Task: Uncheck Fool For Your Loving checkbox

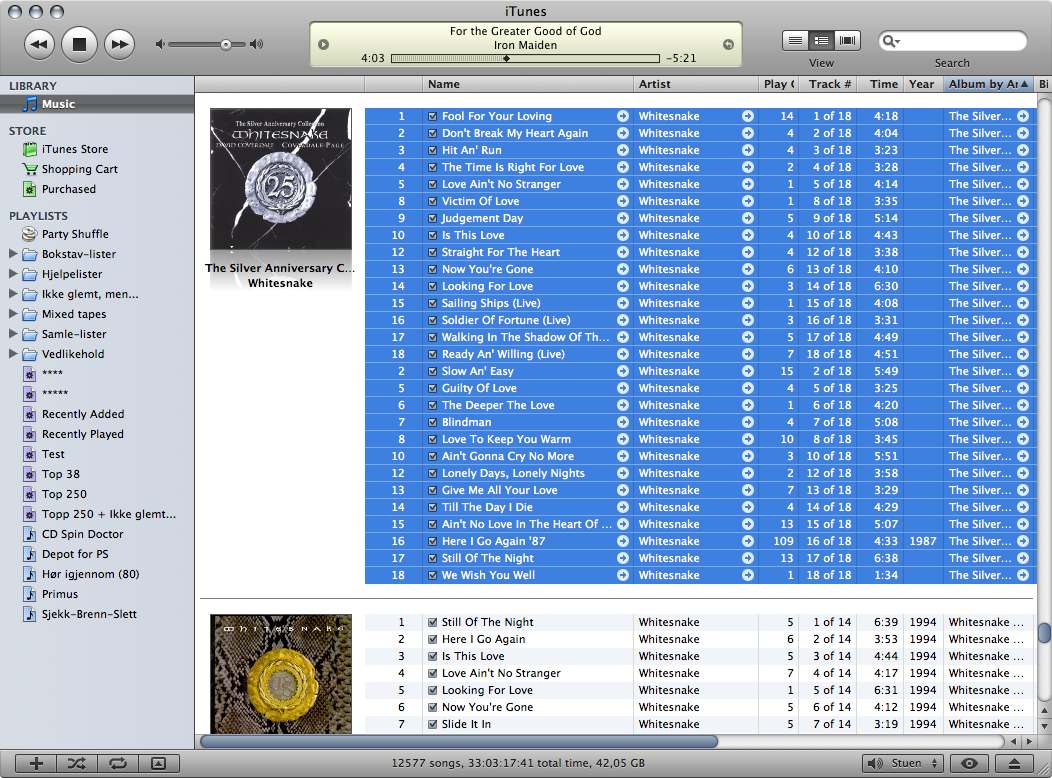Action: (433, 116)
